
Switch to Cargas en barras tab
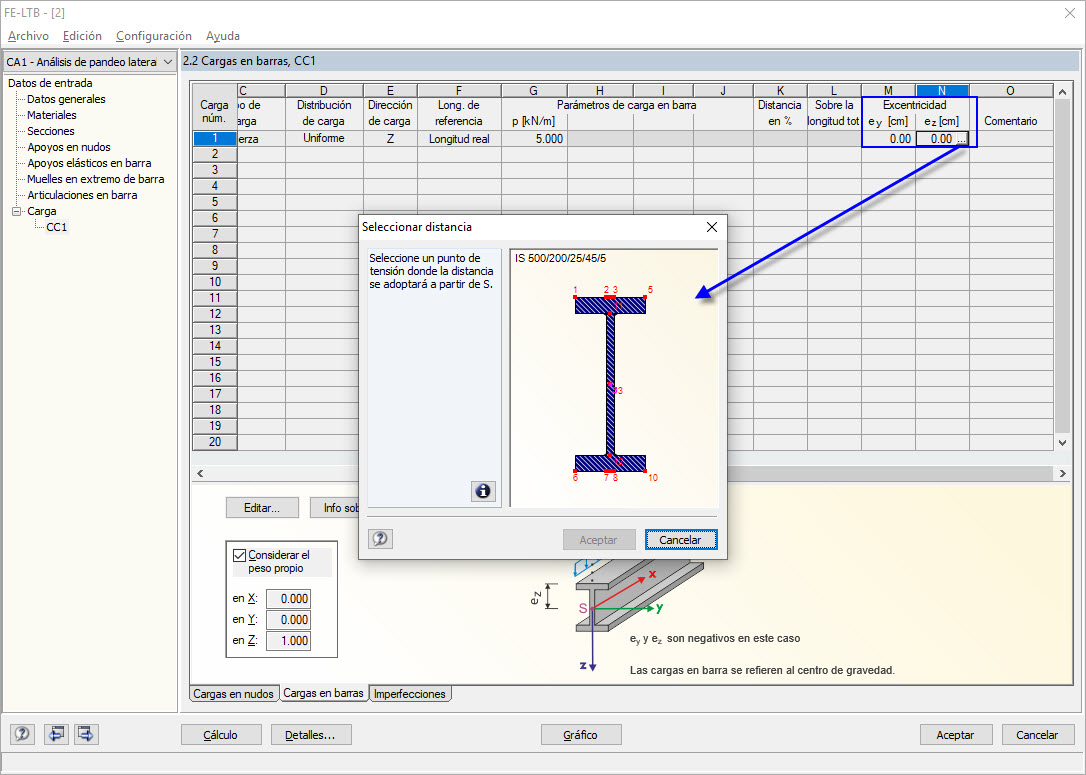click(323, 693)
